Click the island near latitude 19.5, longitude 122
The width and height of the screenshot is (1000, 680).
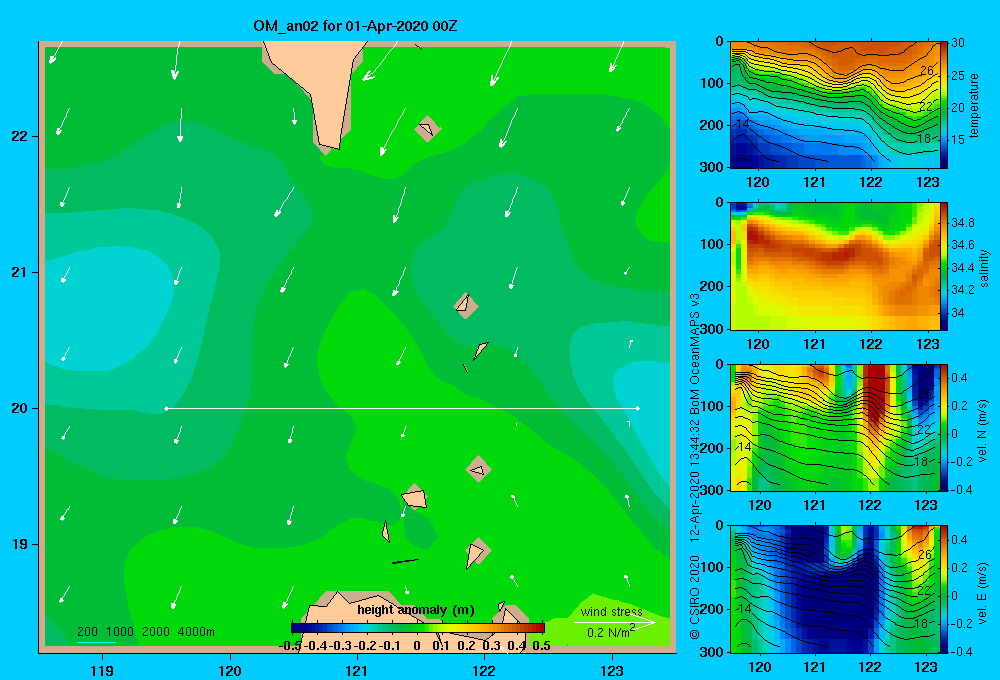[478, 469]
